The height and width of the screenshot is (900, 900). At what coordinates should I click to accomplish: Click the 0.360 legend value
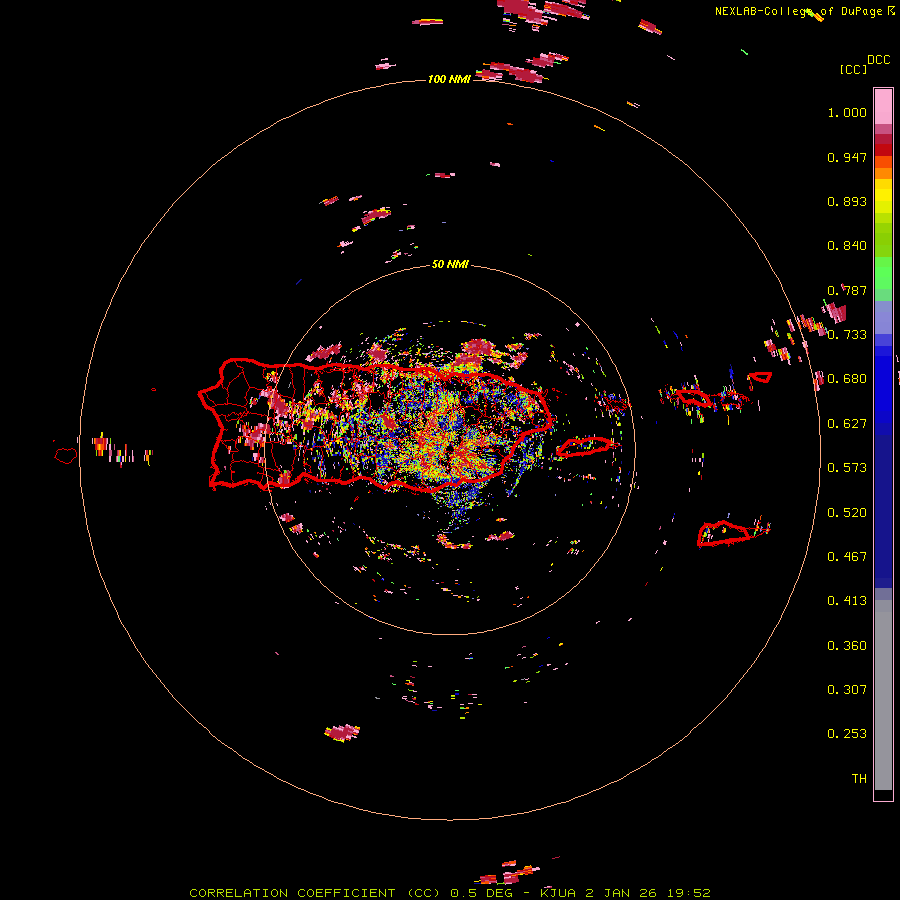(x=847, y=646)
